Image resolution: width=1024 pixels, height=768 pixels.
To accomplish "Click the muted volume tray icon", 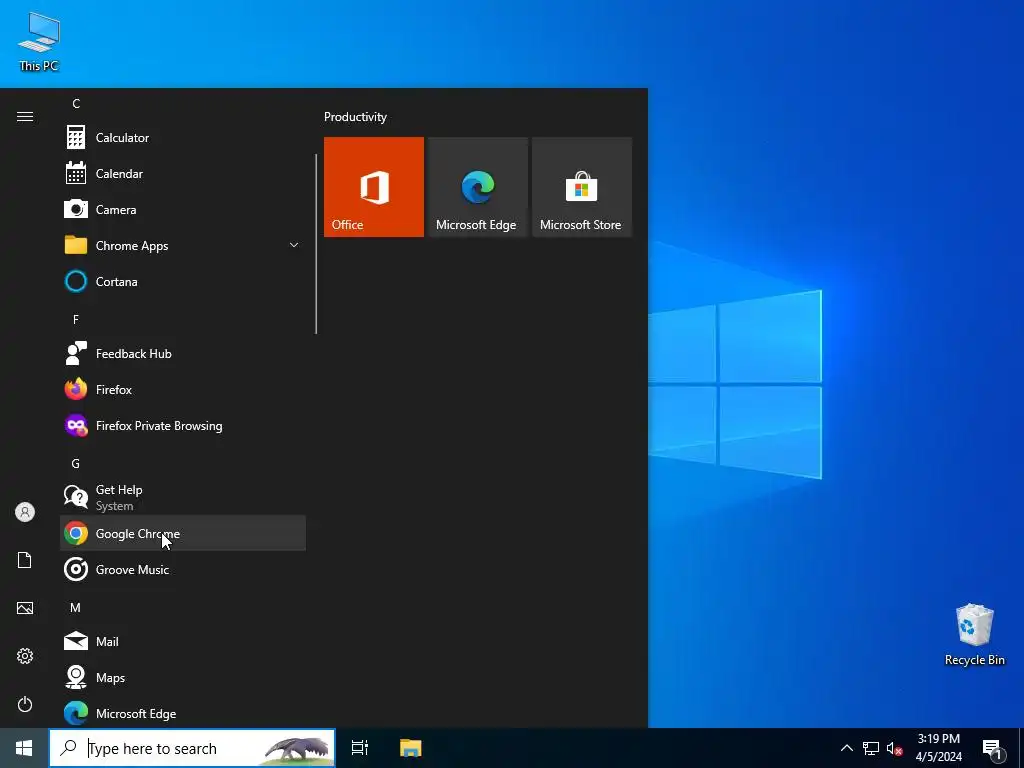I will [x=894, y=748].
